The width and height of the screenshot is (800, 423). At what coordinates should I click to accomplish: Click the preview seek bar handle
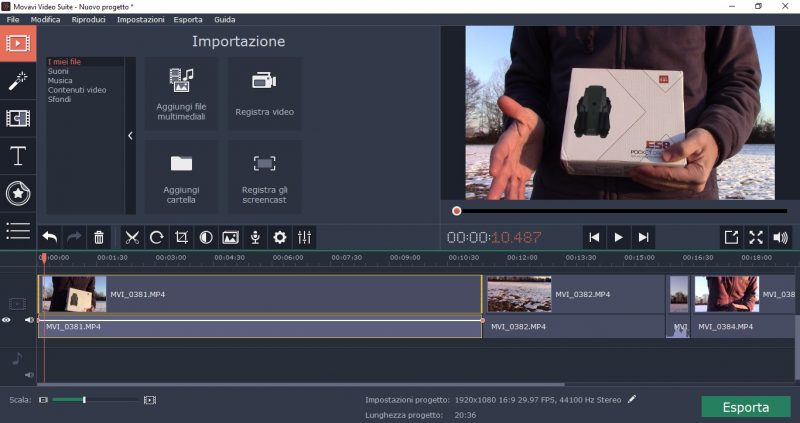(x=457, y=211)
